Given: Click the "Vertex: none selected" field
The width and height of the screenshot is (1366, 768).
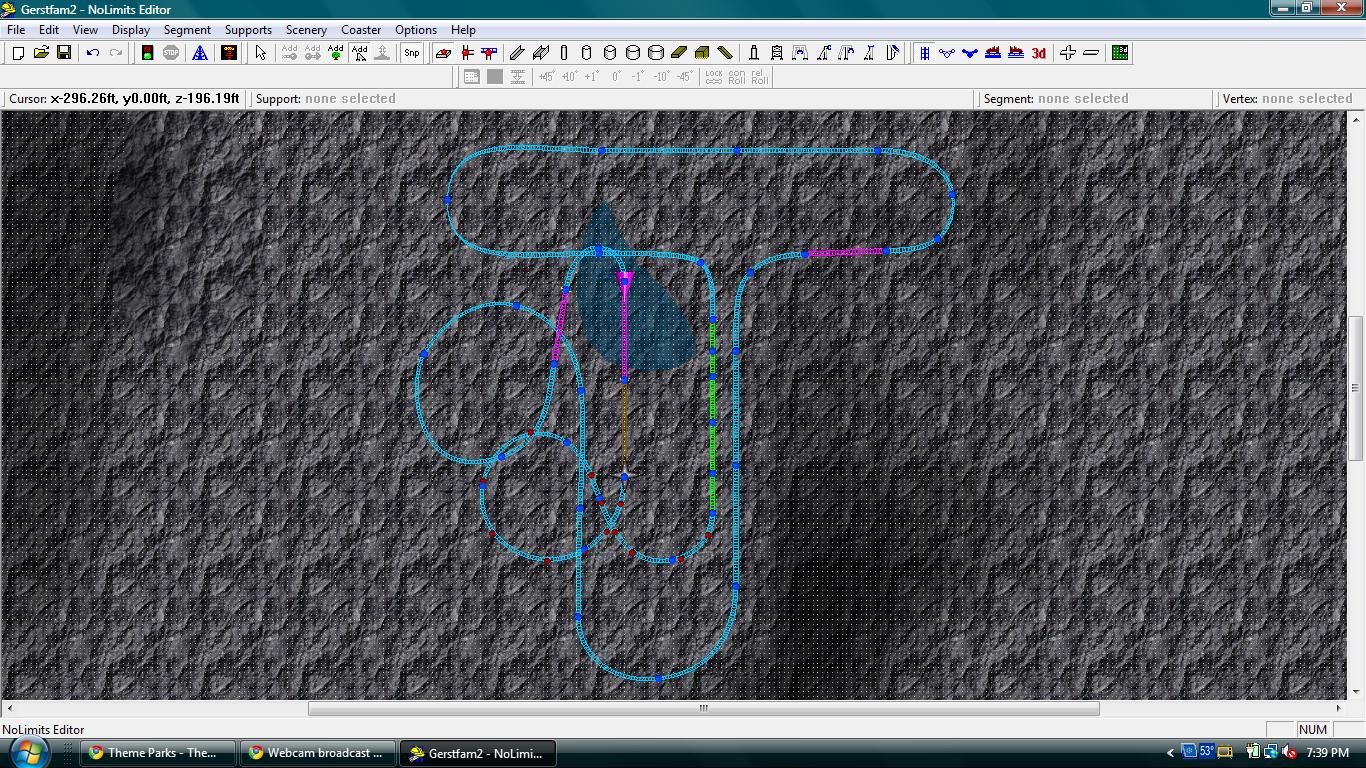Looking at the screenshot, I should pyautogui.click(x=1288, y=99).
